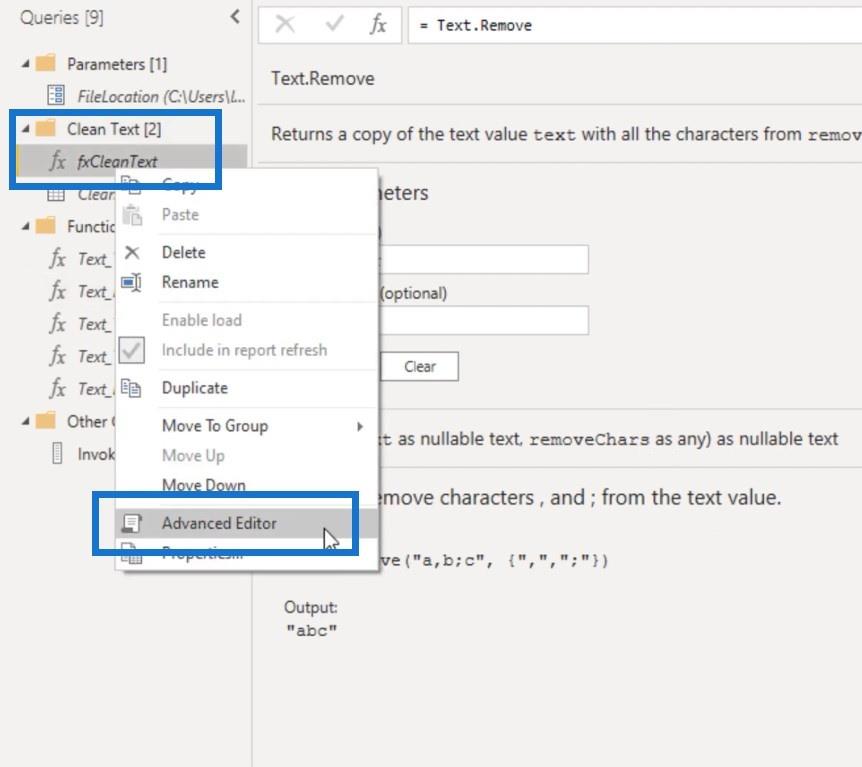The image size is (862, 767).
Task: Click the Functions folder icon
Action: pyautogui.click(x=46, y=225)
